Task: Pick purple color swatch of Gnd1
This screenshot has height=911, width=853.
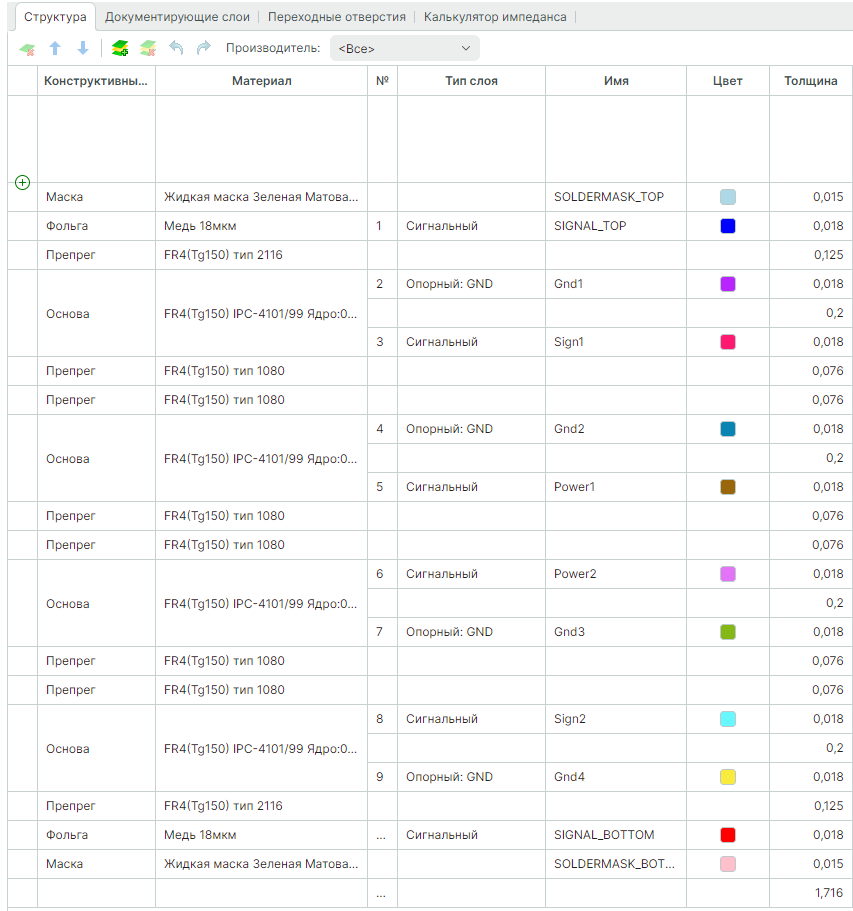Action: coord(727,284)
